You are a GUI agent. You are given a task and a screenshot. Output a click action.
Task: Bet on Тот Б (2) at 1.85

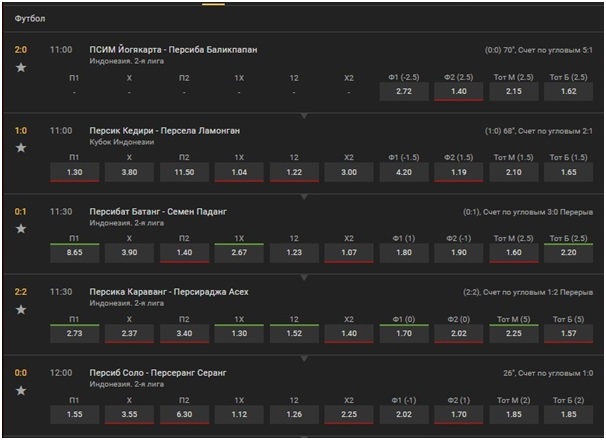tap(569, 414)
